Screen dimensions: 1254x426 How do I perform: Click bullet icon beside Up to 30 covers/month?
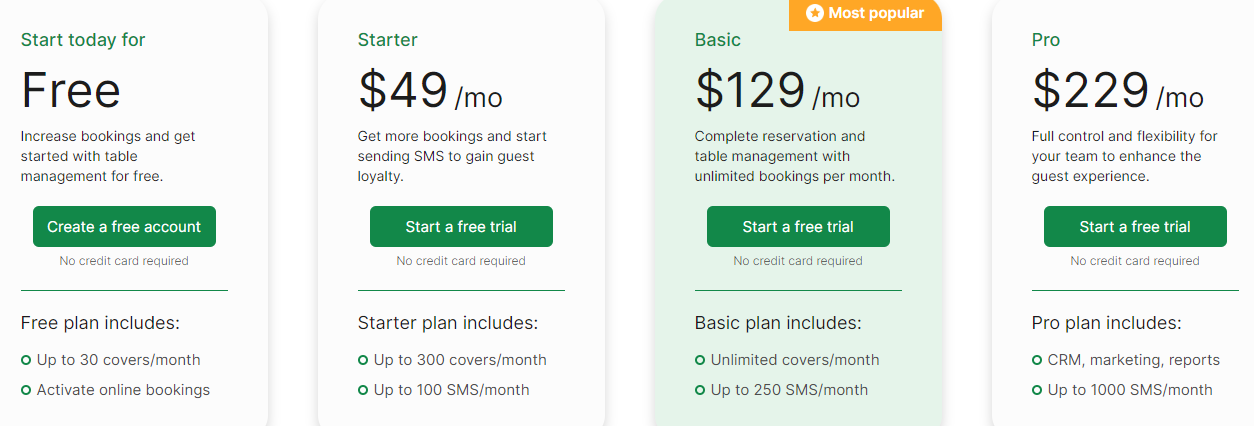click(x=26, y=360)
